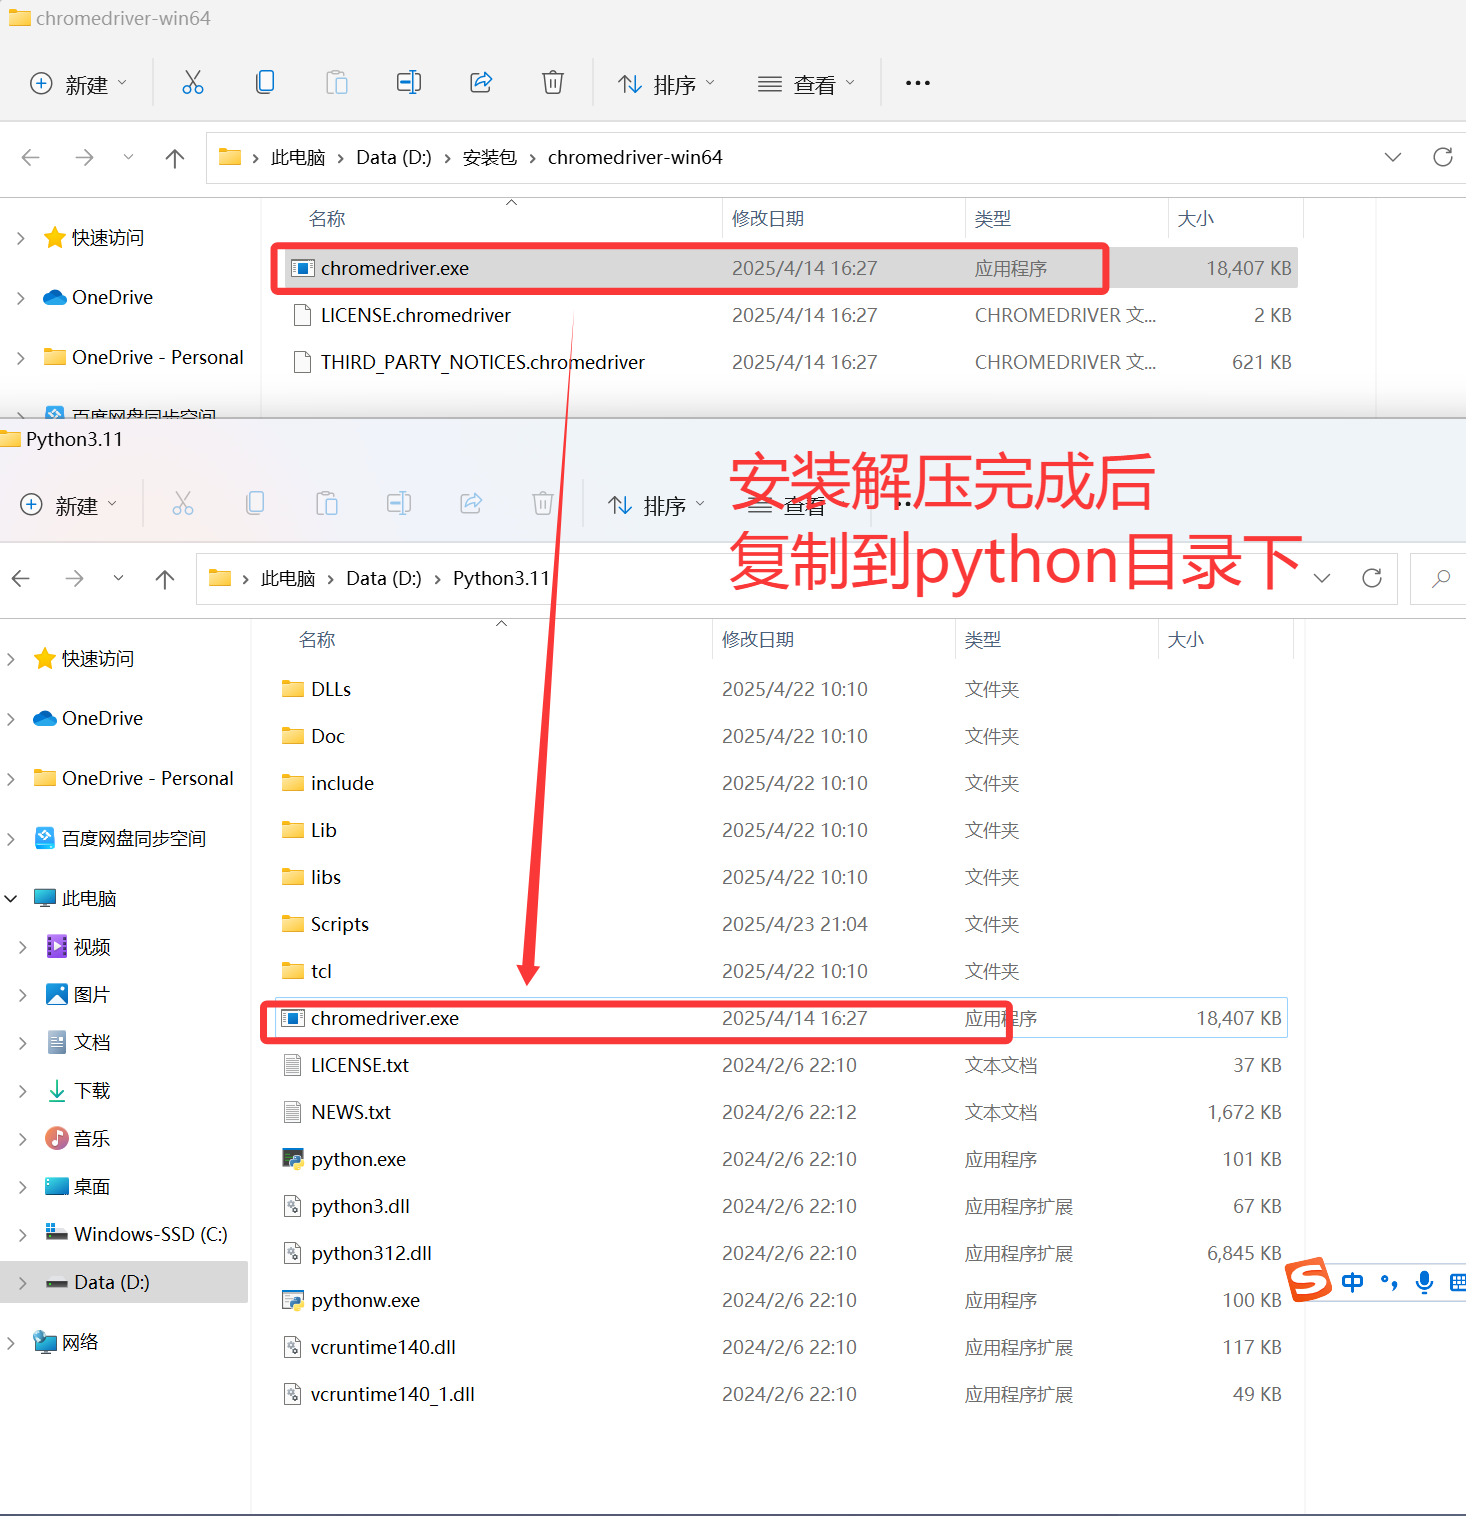This screenshot has width=1466, height=1516.
Task: Toggle Sogou punctuation mode icon
Action: pos(1389,1282)
